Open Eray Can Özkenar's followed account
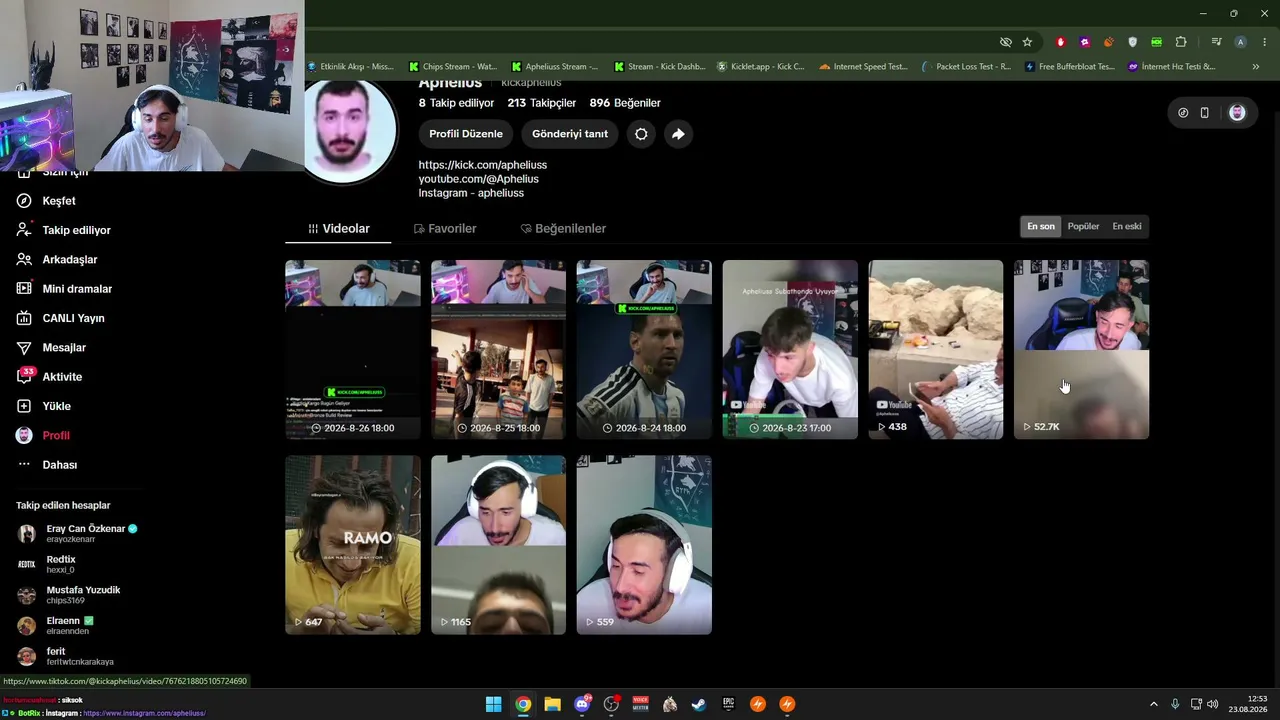Image resolution: width=1280 pixels, height=720 pixels. tap(77, 533)
